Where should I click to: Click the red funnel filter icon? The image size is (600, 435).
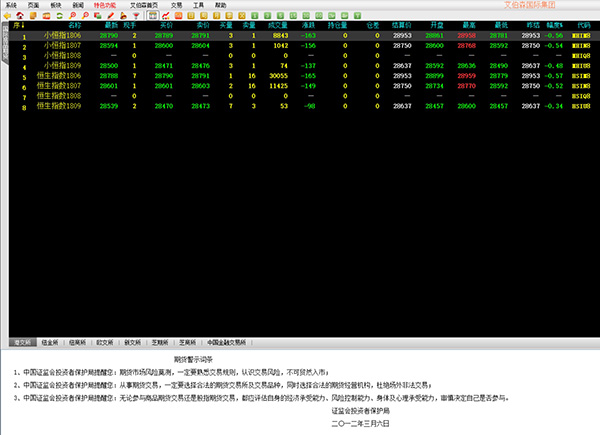(x=136, y=16)
